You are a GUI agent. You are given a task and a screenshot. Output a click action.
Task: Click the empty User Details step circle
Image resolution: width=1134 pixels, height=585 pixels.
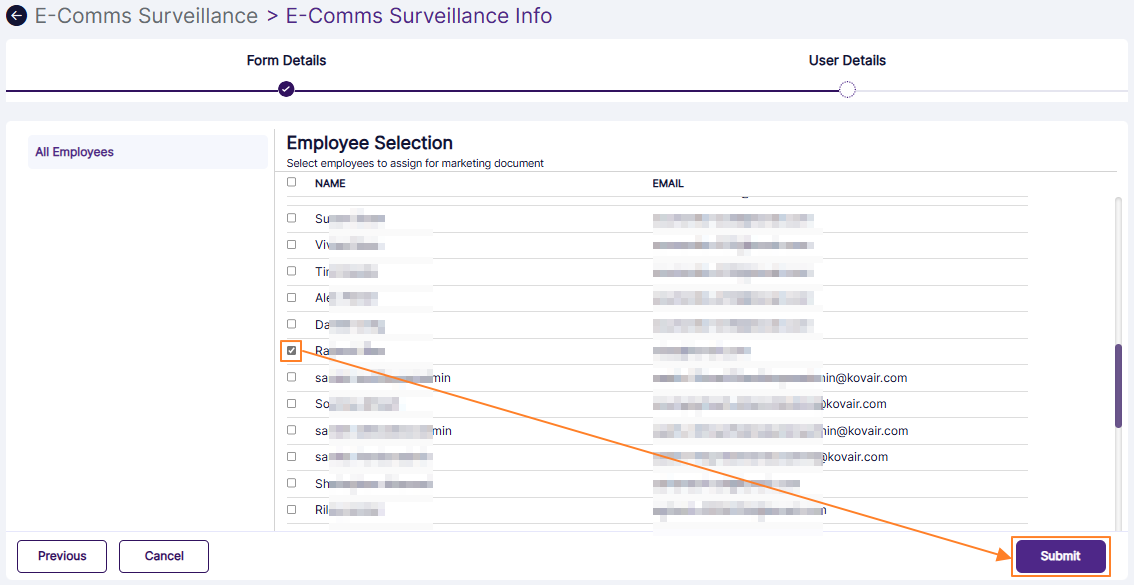847,89
